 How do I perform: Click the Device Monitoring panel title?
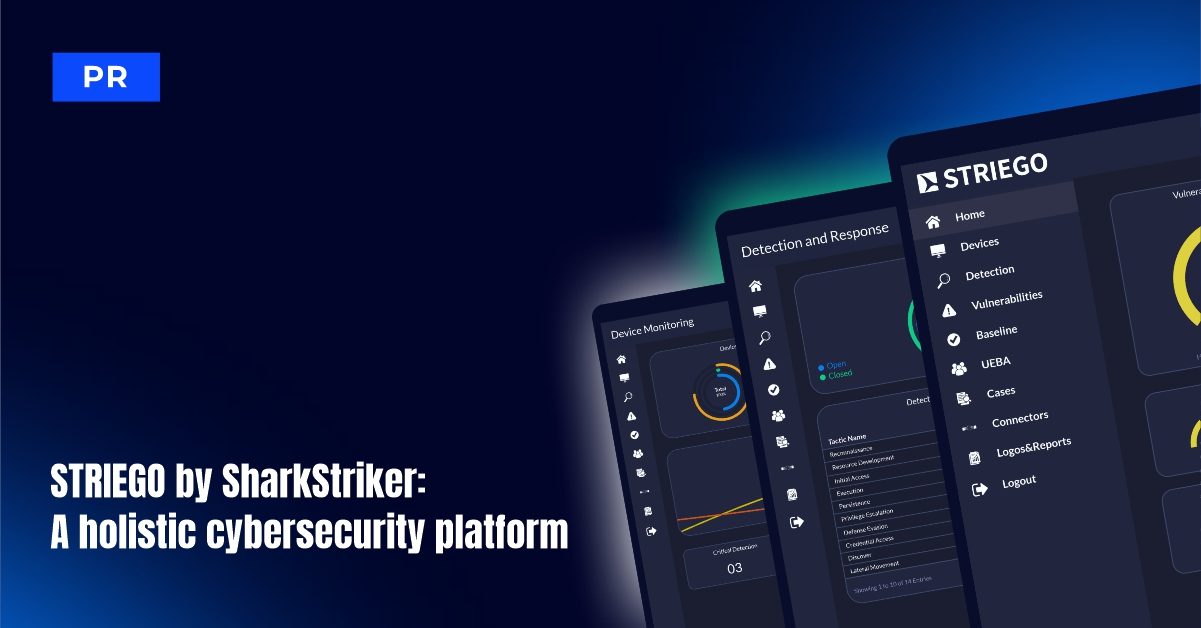click(x=652, y=327)
